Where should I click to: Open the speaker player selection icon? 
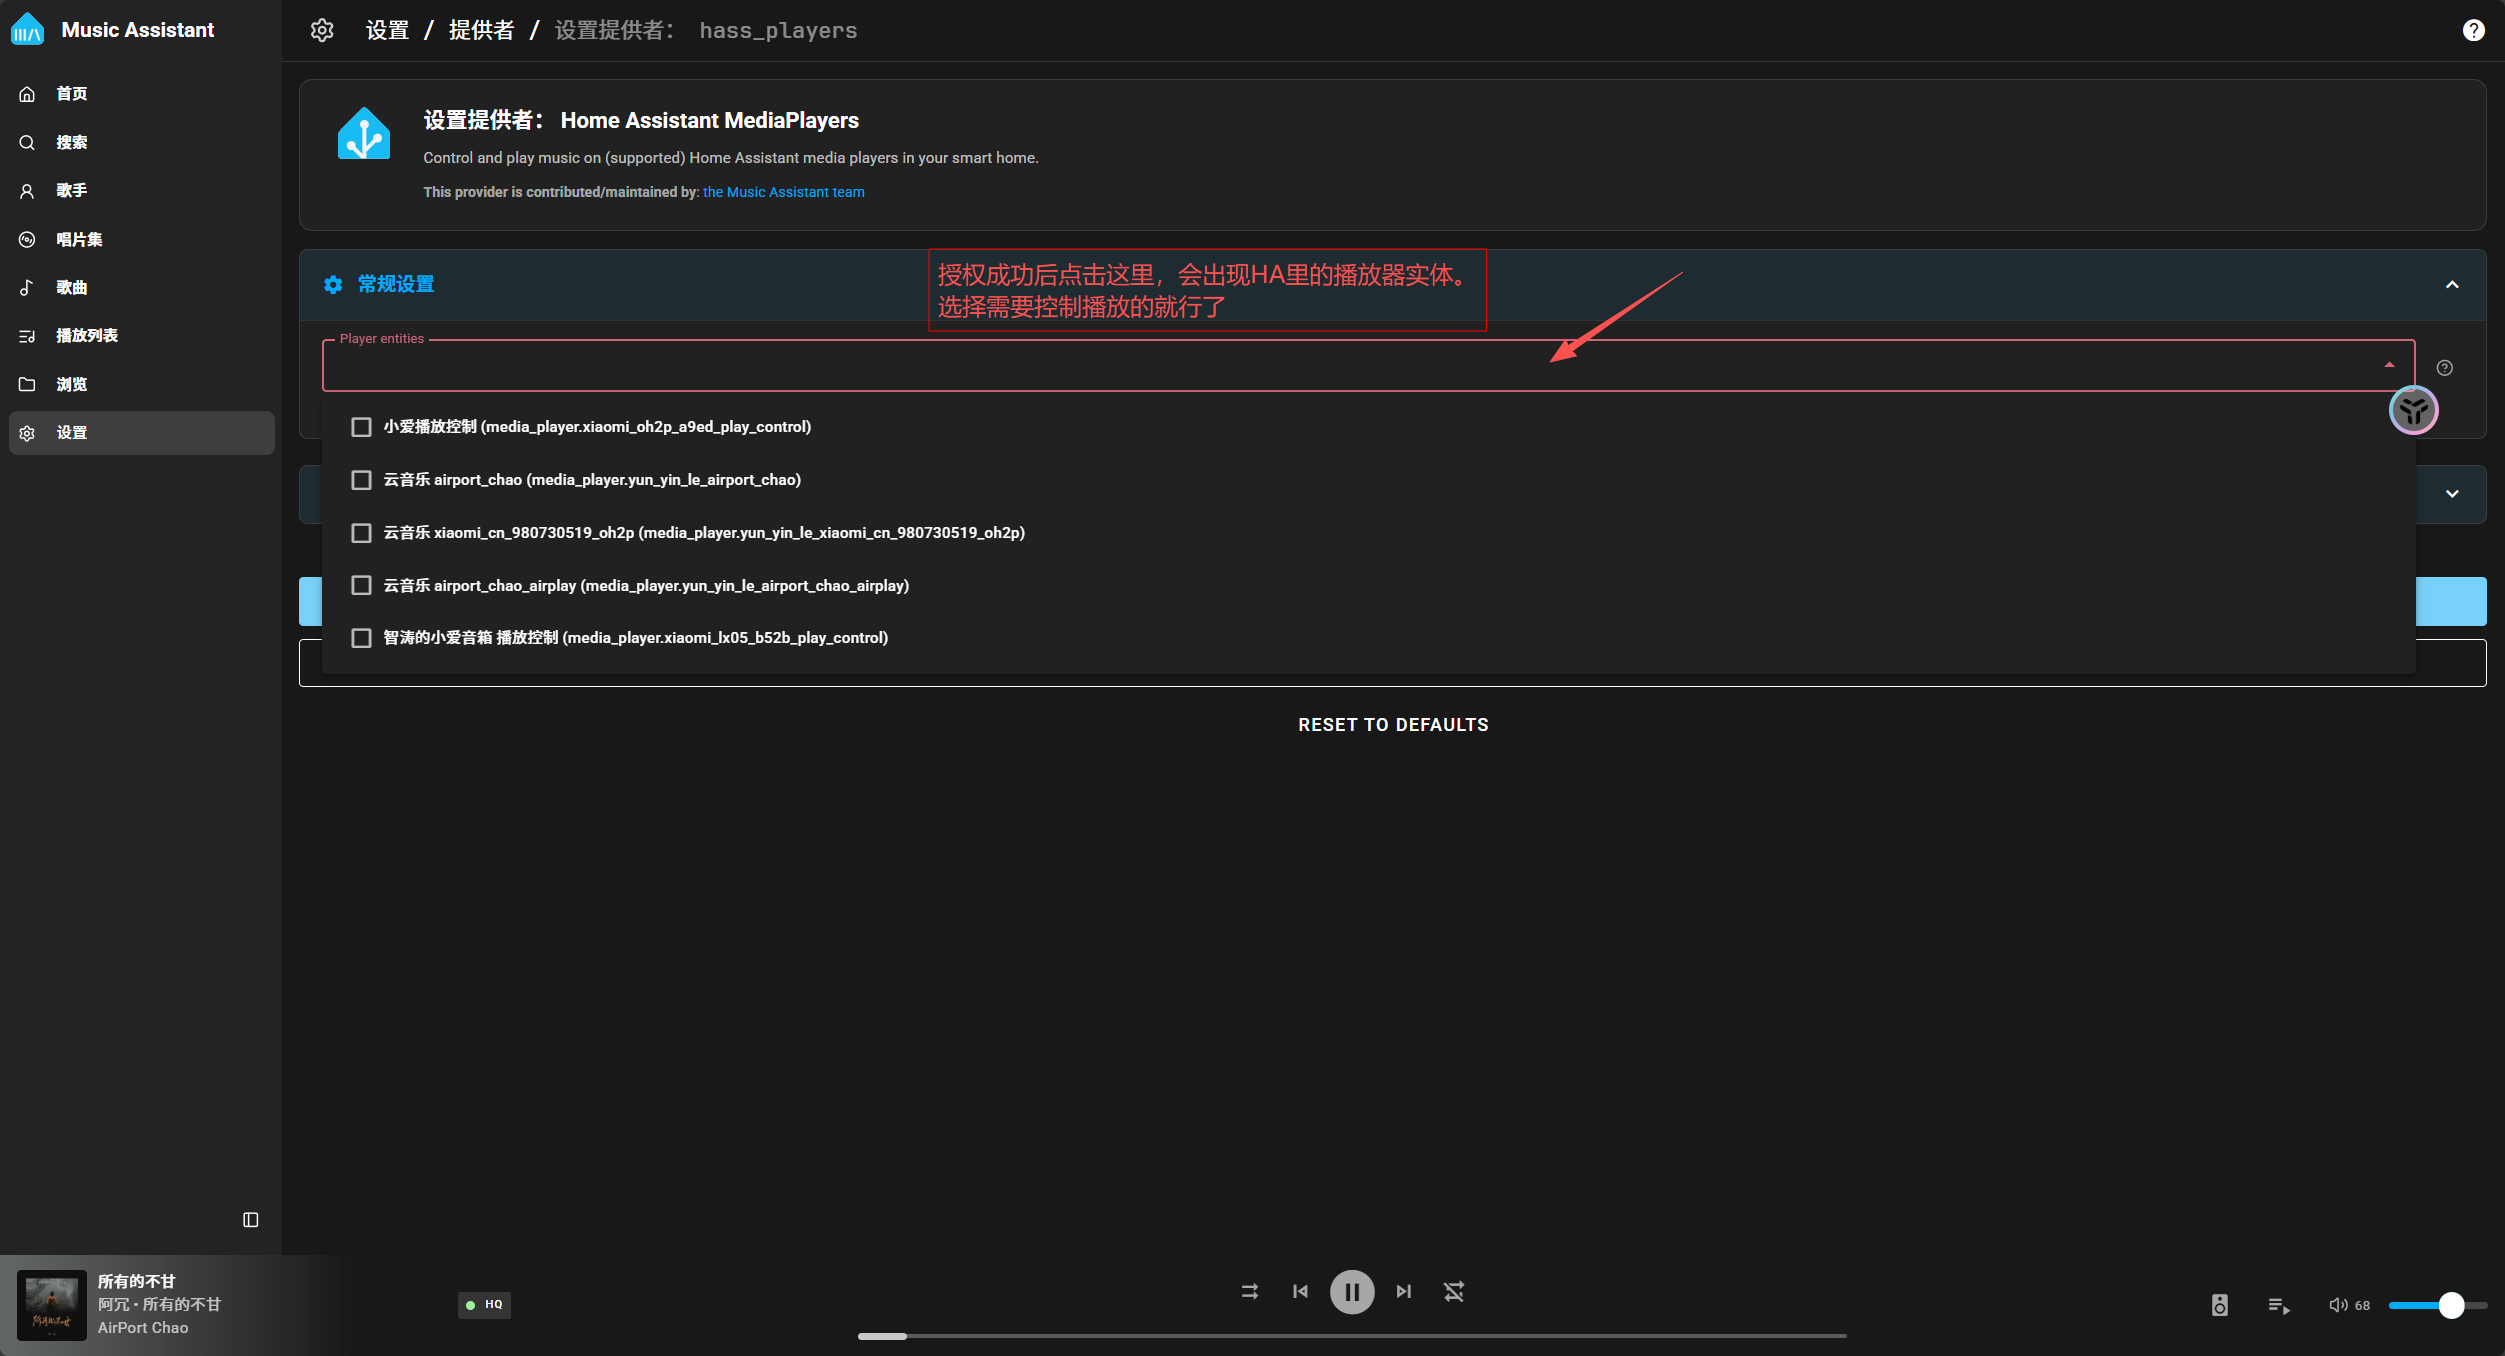pyautogui.click(x=2219, y=1304)
